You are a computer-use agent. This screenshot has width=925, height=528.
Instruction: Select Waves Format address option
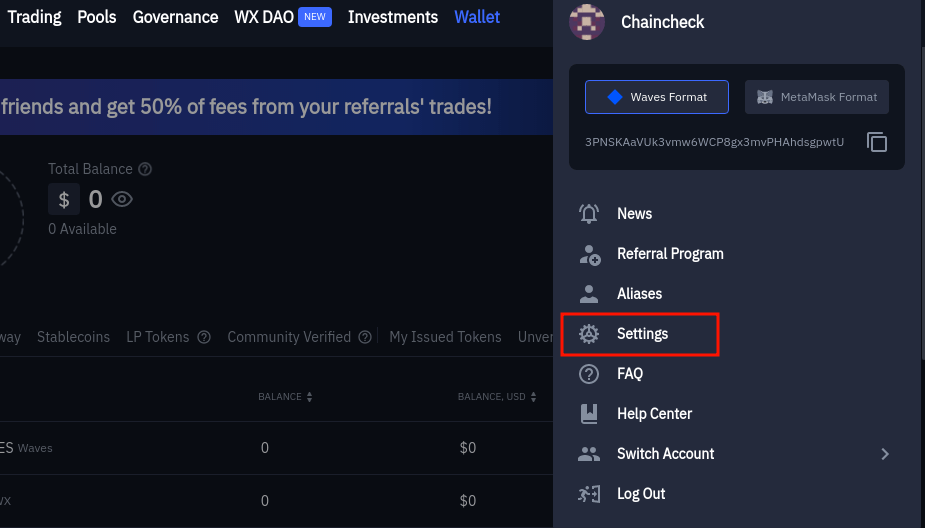tap(657, 97)
